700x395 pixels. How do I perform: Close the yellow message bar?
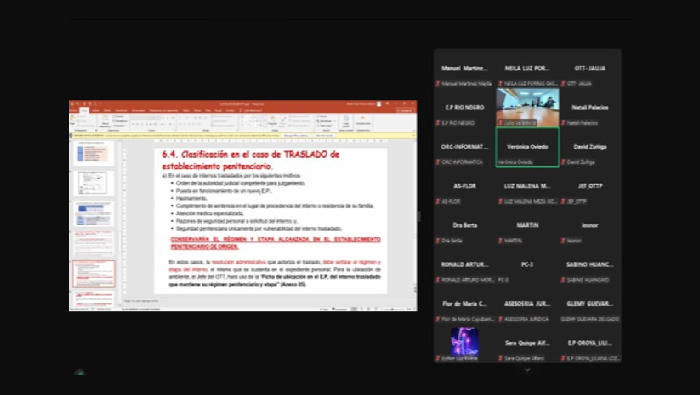[x=414, y=135]
